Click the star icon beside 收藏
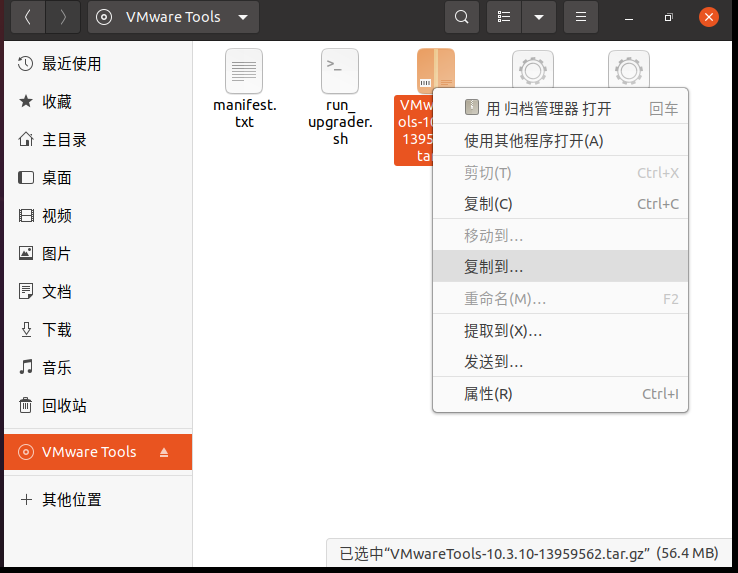This screenshot has height=573, width=738. point(25,101)
